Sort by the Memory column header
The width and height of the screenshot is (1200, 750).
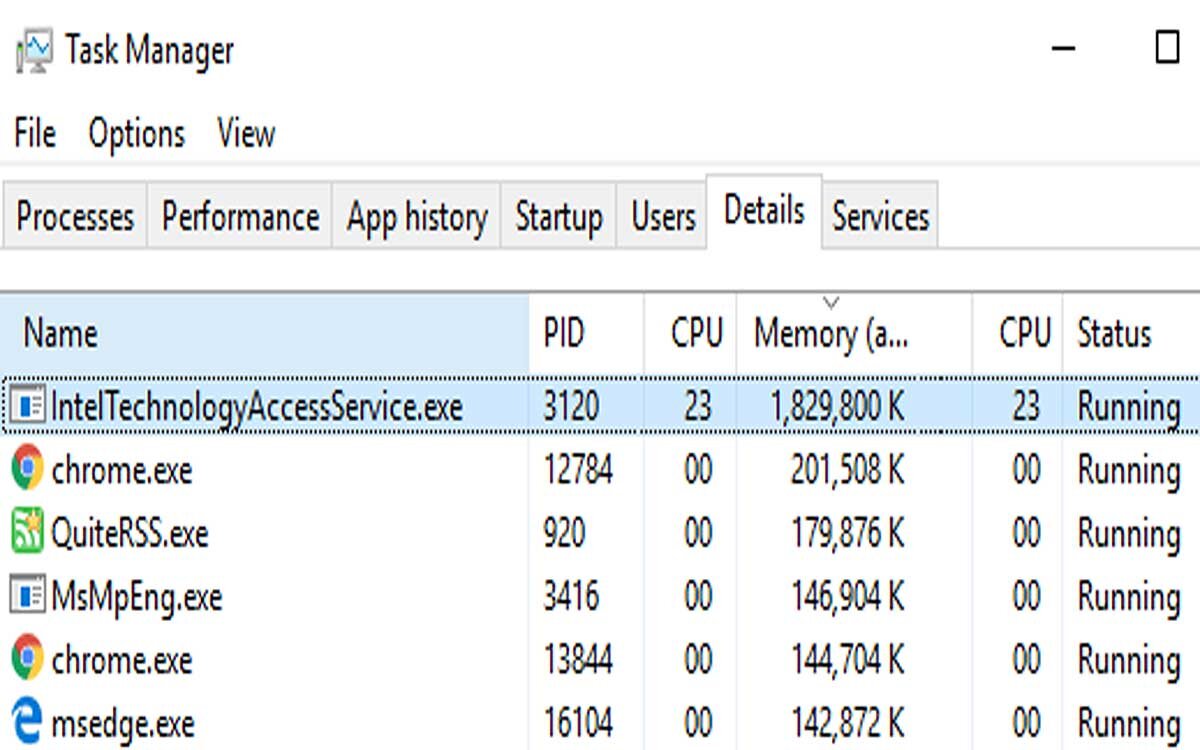(830, 334)
